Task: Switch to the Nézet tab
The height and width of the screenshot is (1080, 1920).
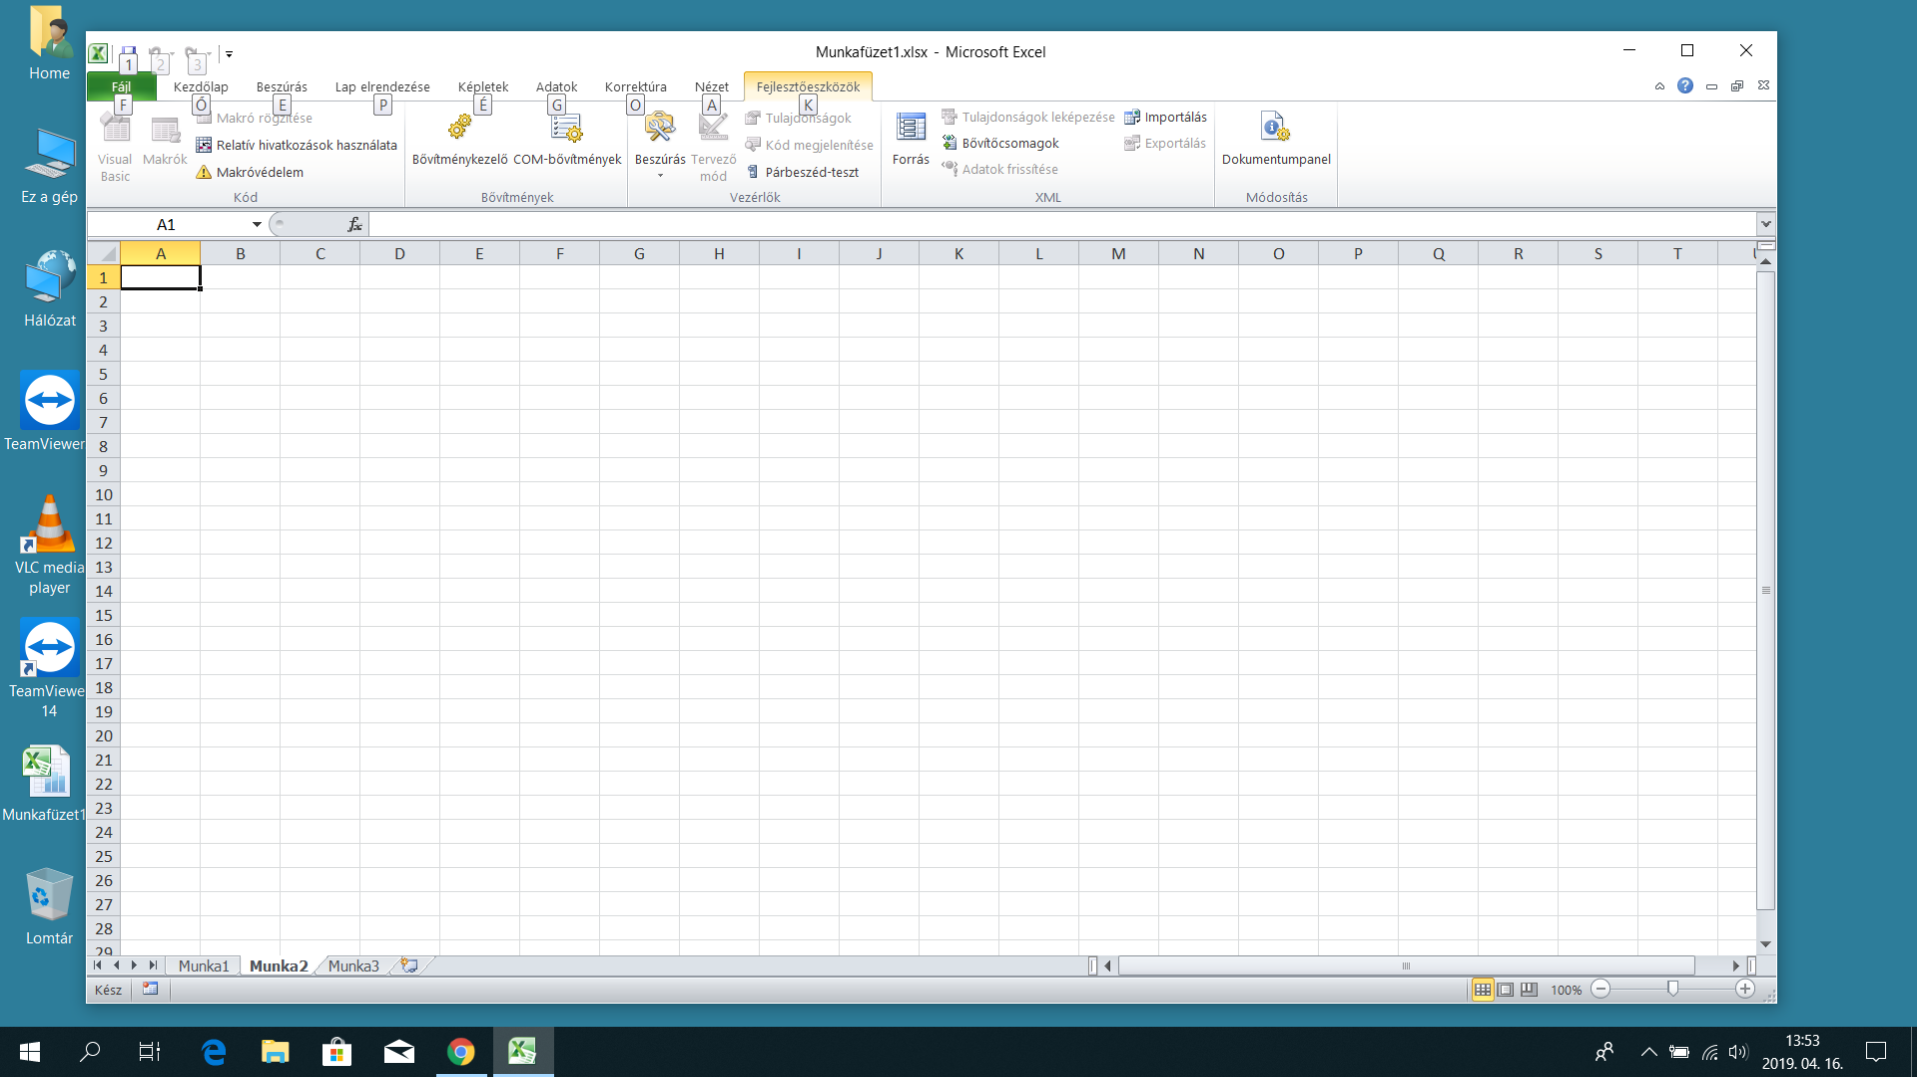Action: pos(711,87)
